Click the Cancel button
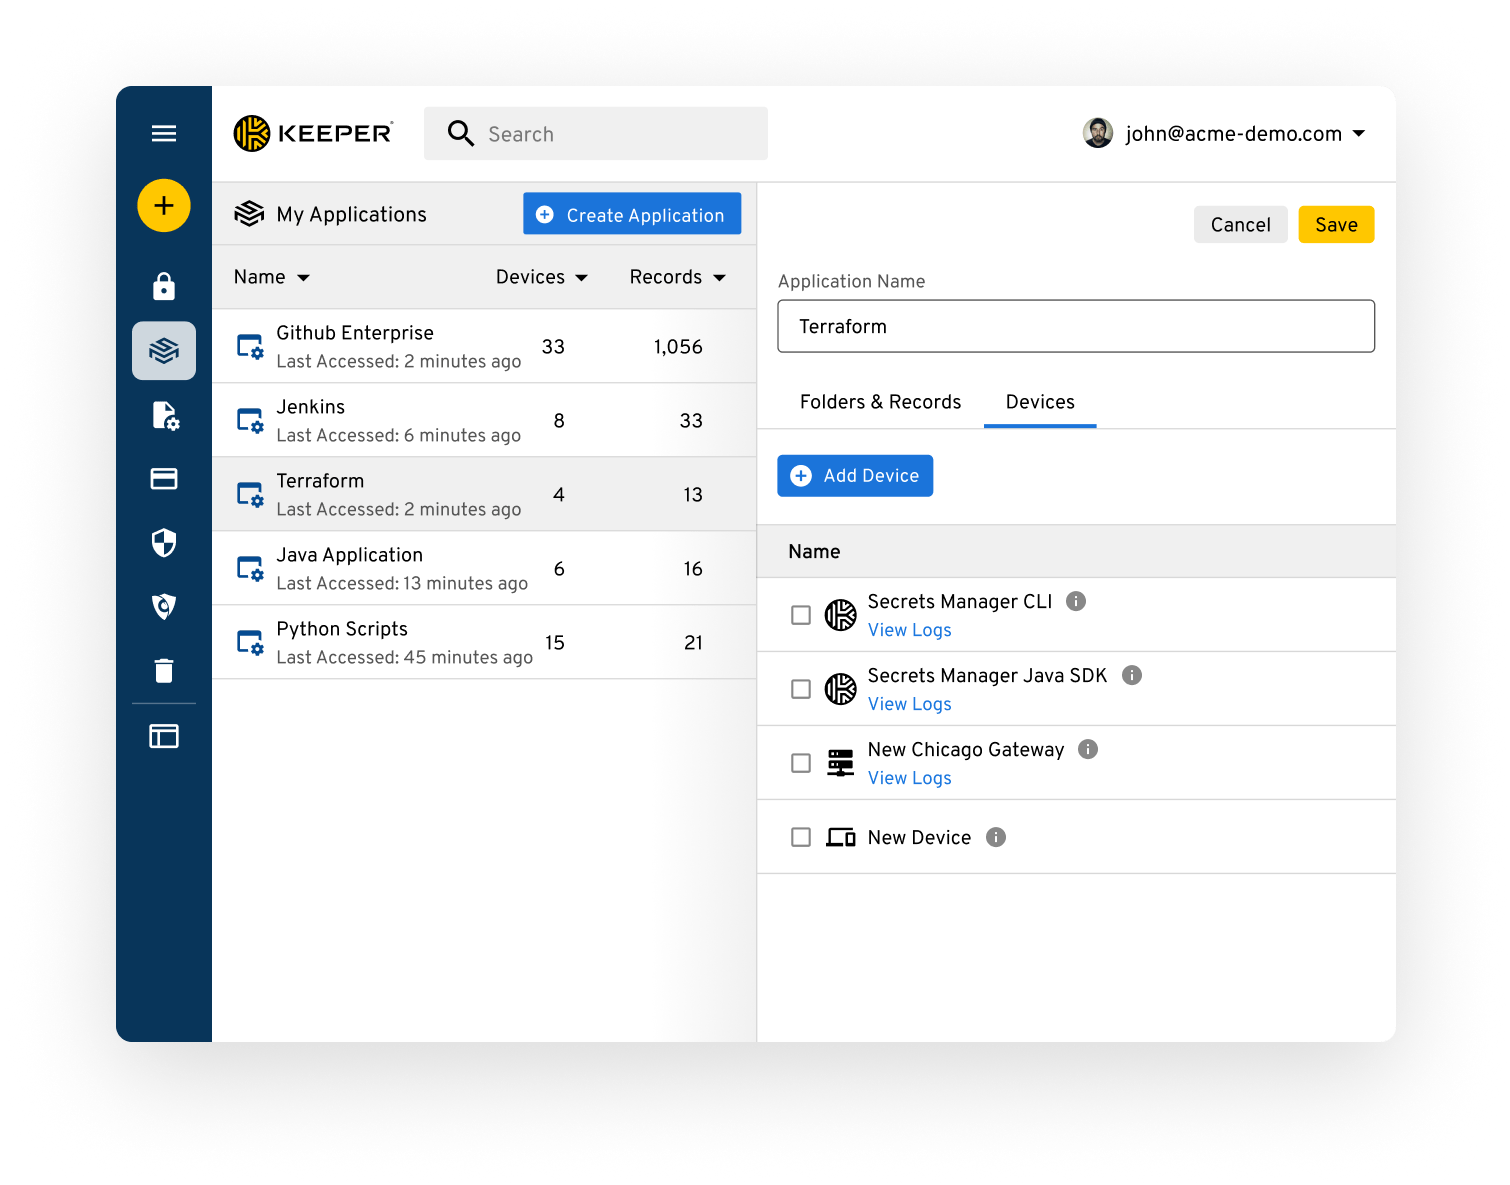Screen dimensions: 1510x1185 pos(1241,225)
